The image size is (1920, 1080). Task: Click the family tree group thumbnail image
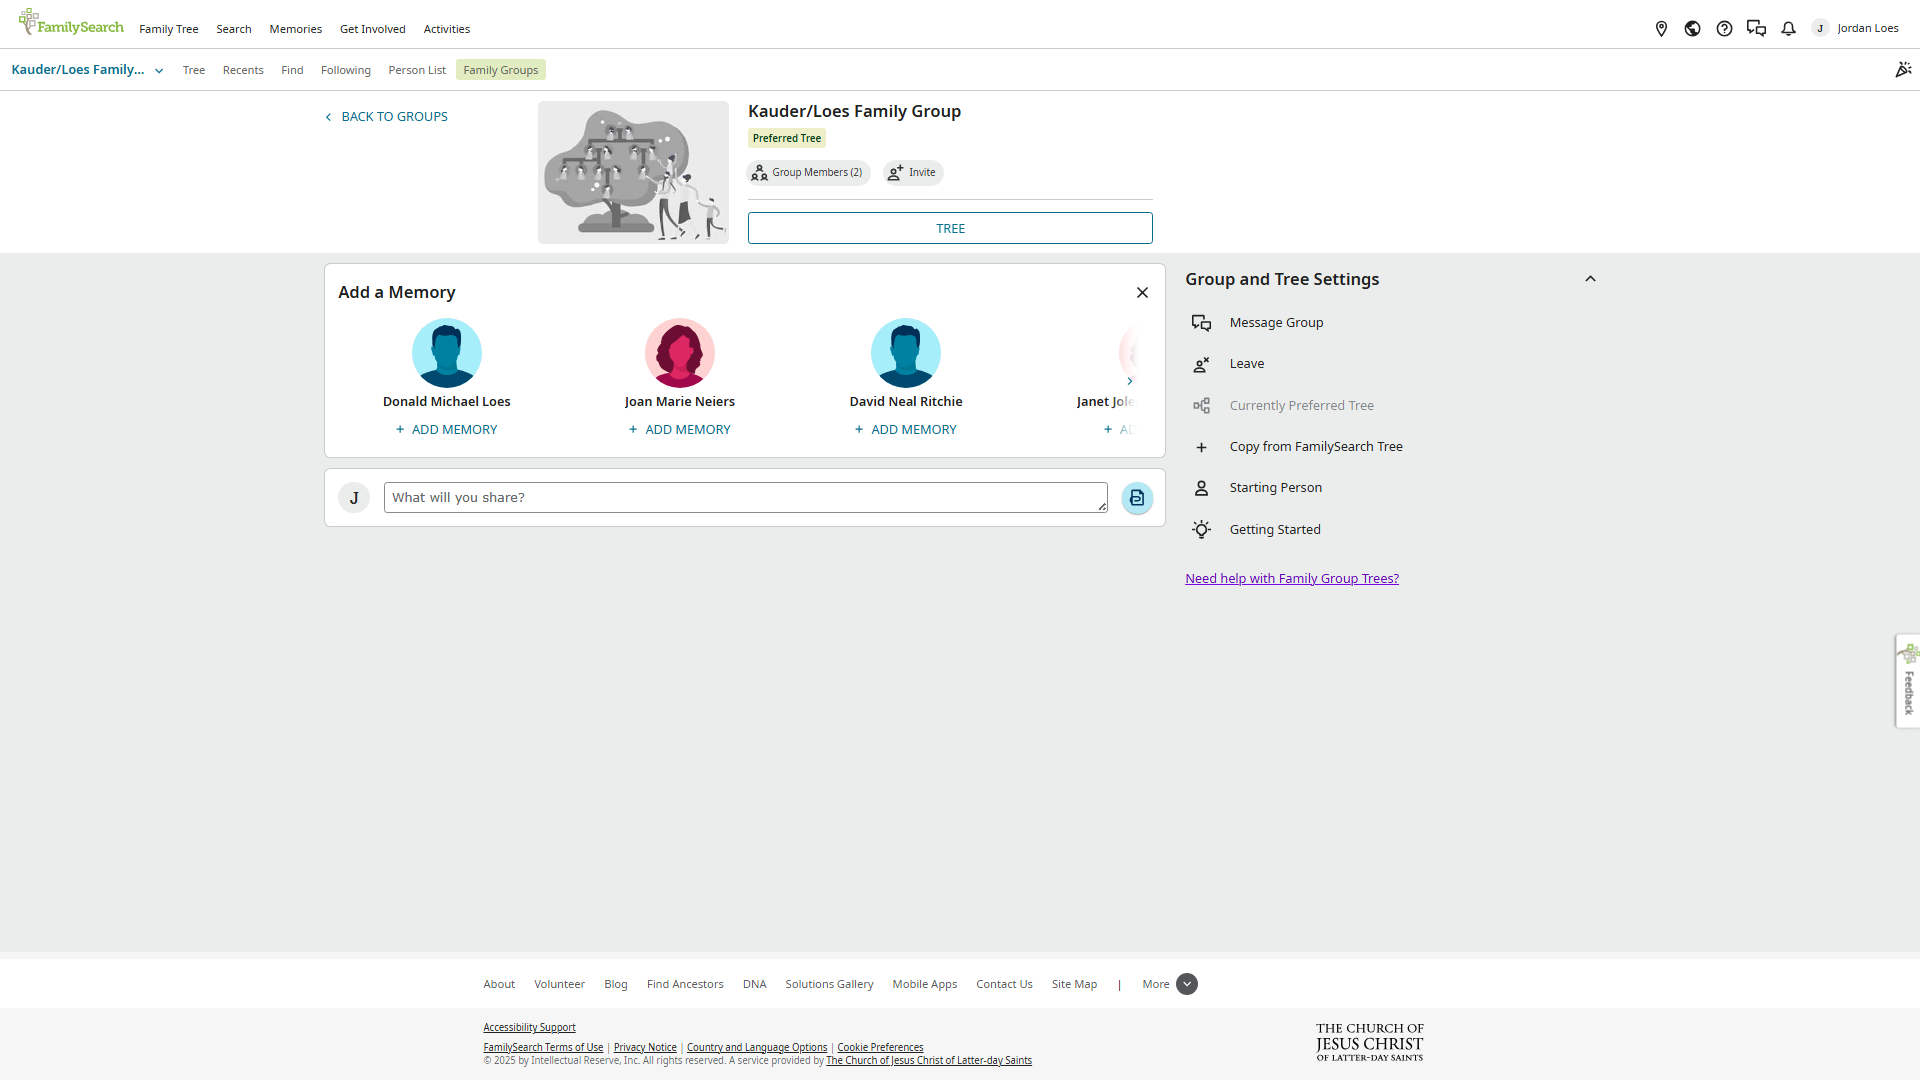click(x=634, y=173)
